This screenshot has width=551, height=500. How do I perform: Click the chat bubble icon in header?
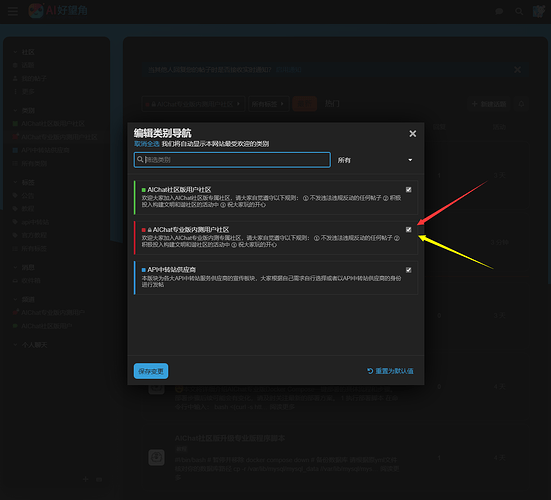click(499, 12)
